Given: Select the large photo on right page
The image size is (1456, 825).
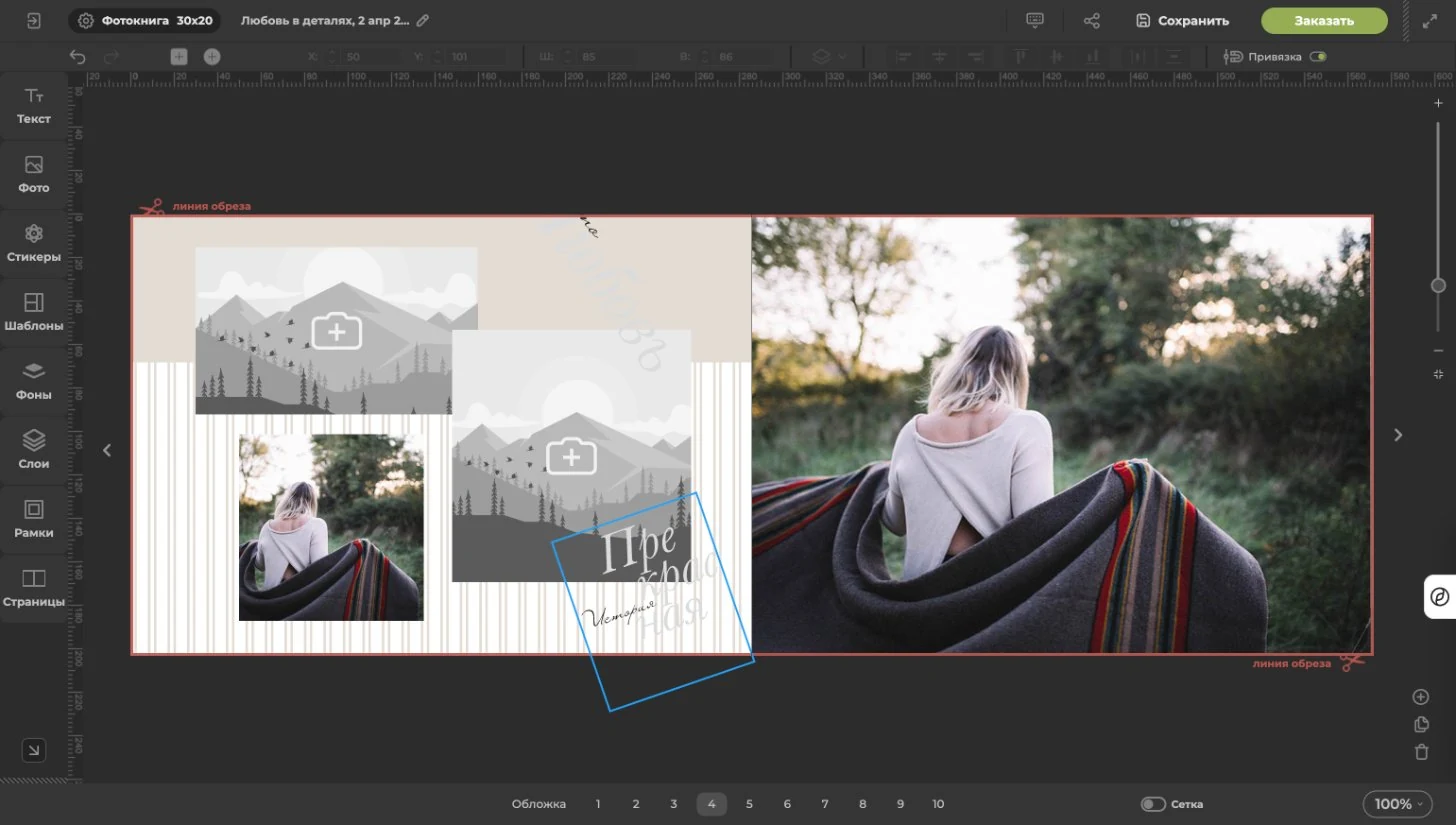Looking at the screenshot, I should pyautogui.click(x=1062, y=435).
